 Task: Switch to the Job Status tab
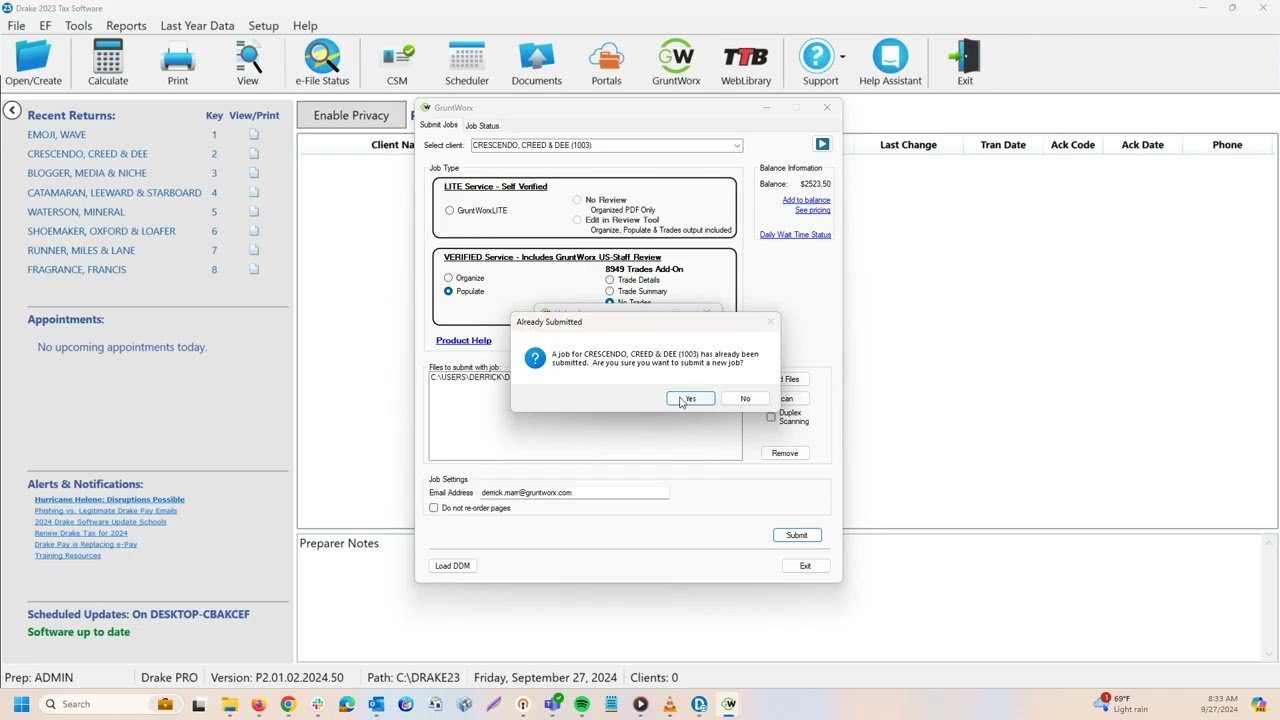(482, 126)
